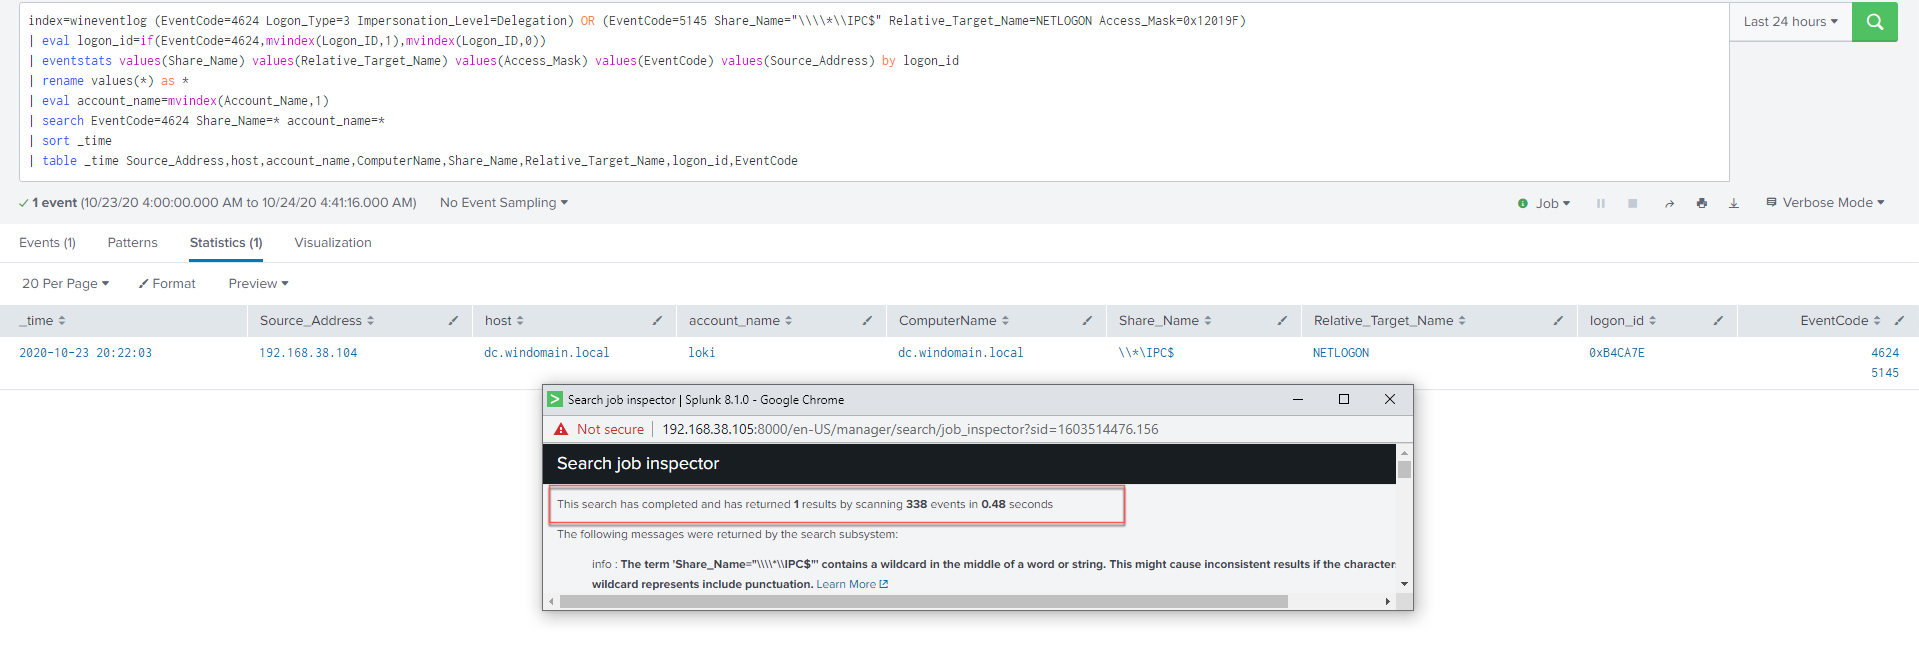1919x646 pixels.
Task: Edit the ComputerName column with pencil icon
Action: pyautogui.click(x=1087, y=320)
